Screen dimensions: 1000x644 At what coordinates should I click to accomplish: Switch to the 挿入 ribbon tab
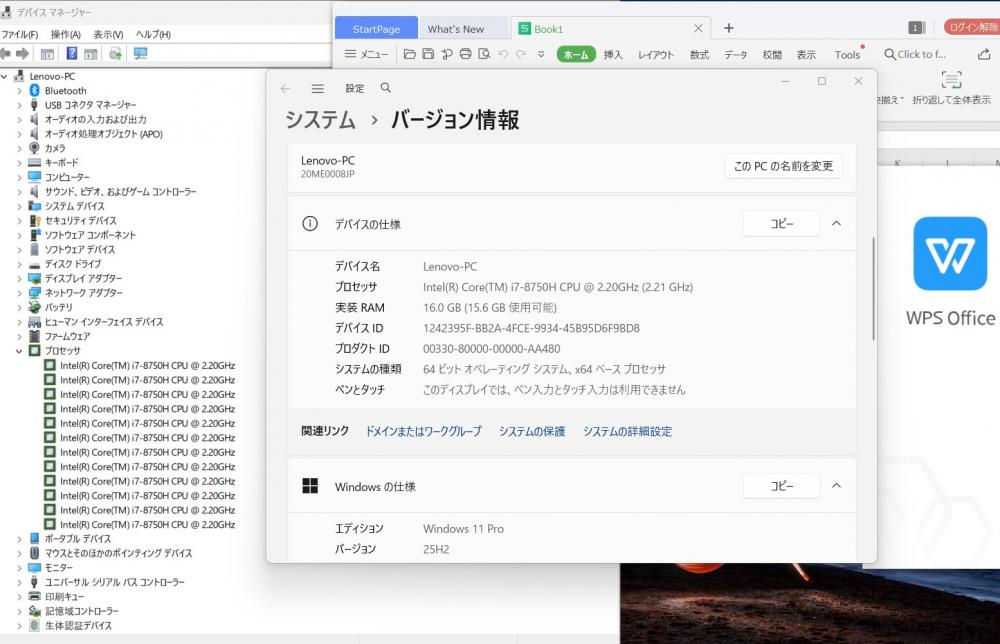(613, 55)
